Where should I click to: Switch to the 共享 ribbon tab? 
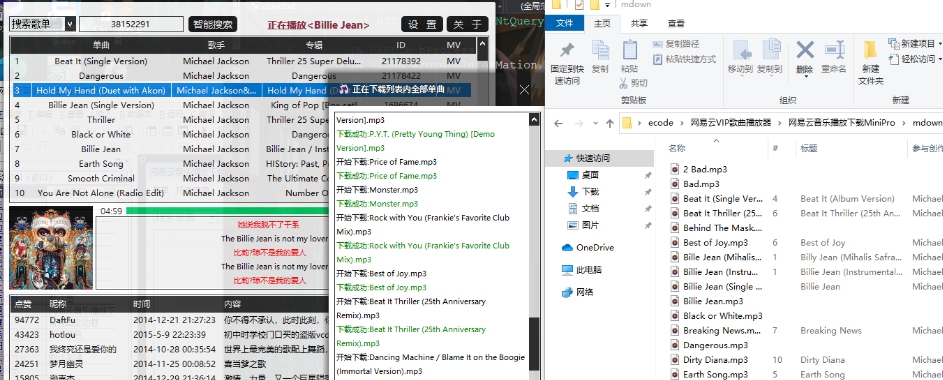click(x=639, y=23)
